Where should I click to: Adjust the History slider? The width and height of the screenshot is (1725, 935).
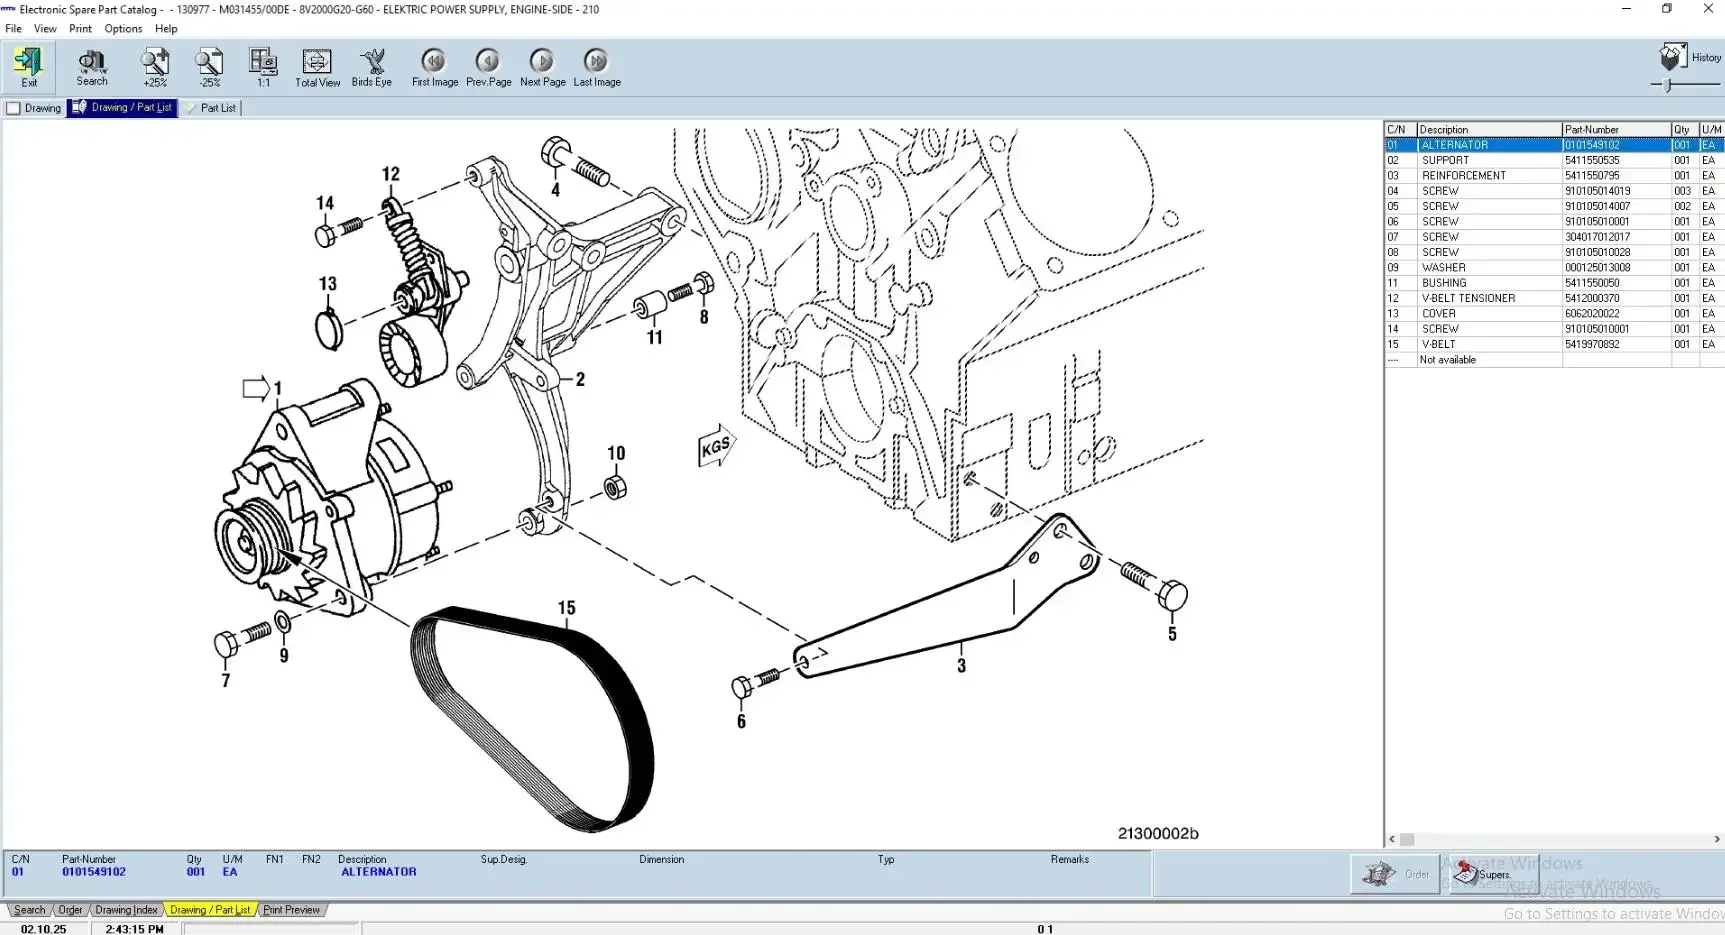coord(1665,85)
